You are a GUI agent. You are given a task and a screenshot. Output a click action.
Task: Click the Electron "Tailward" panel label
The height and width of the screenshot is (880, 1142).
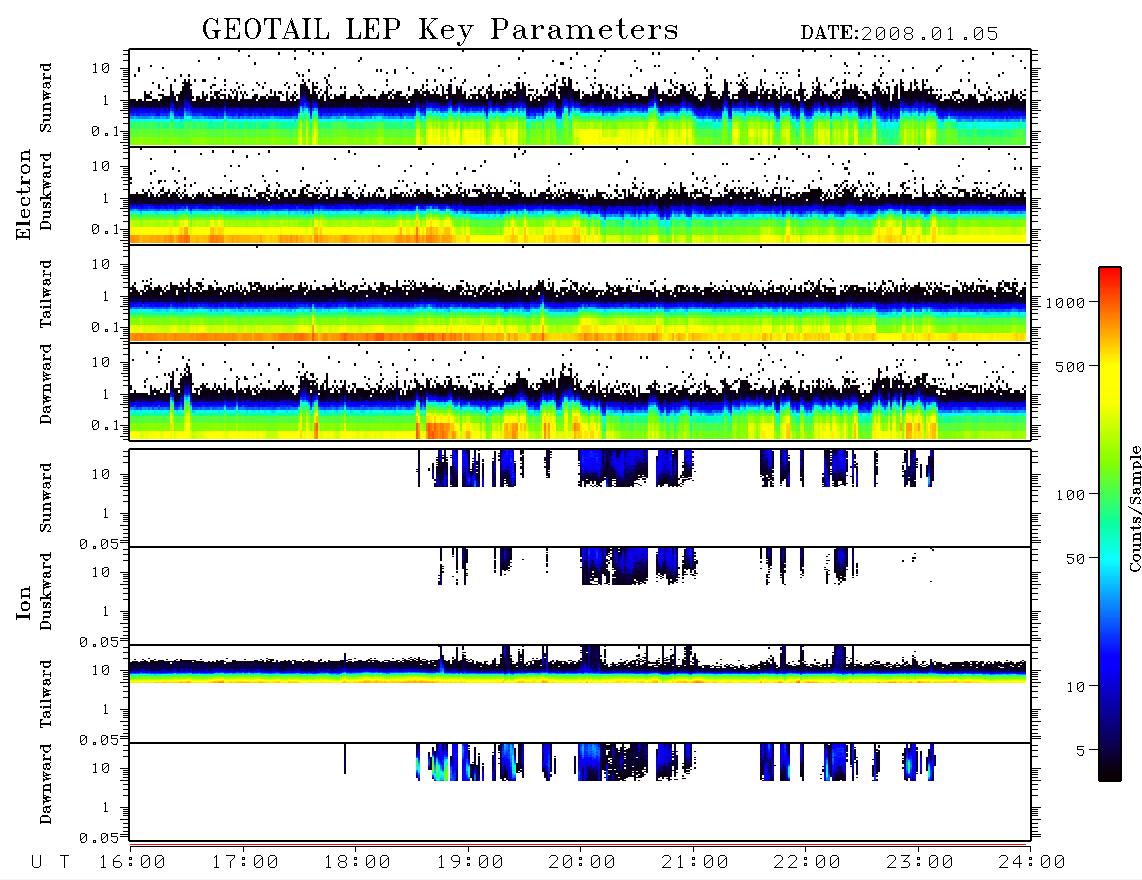46,294
